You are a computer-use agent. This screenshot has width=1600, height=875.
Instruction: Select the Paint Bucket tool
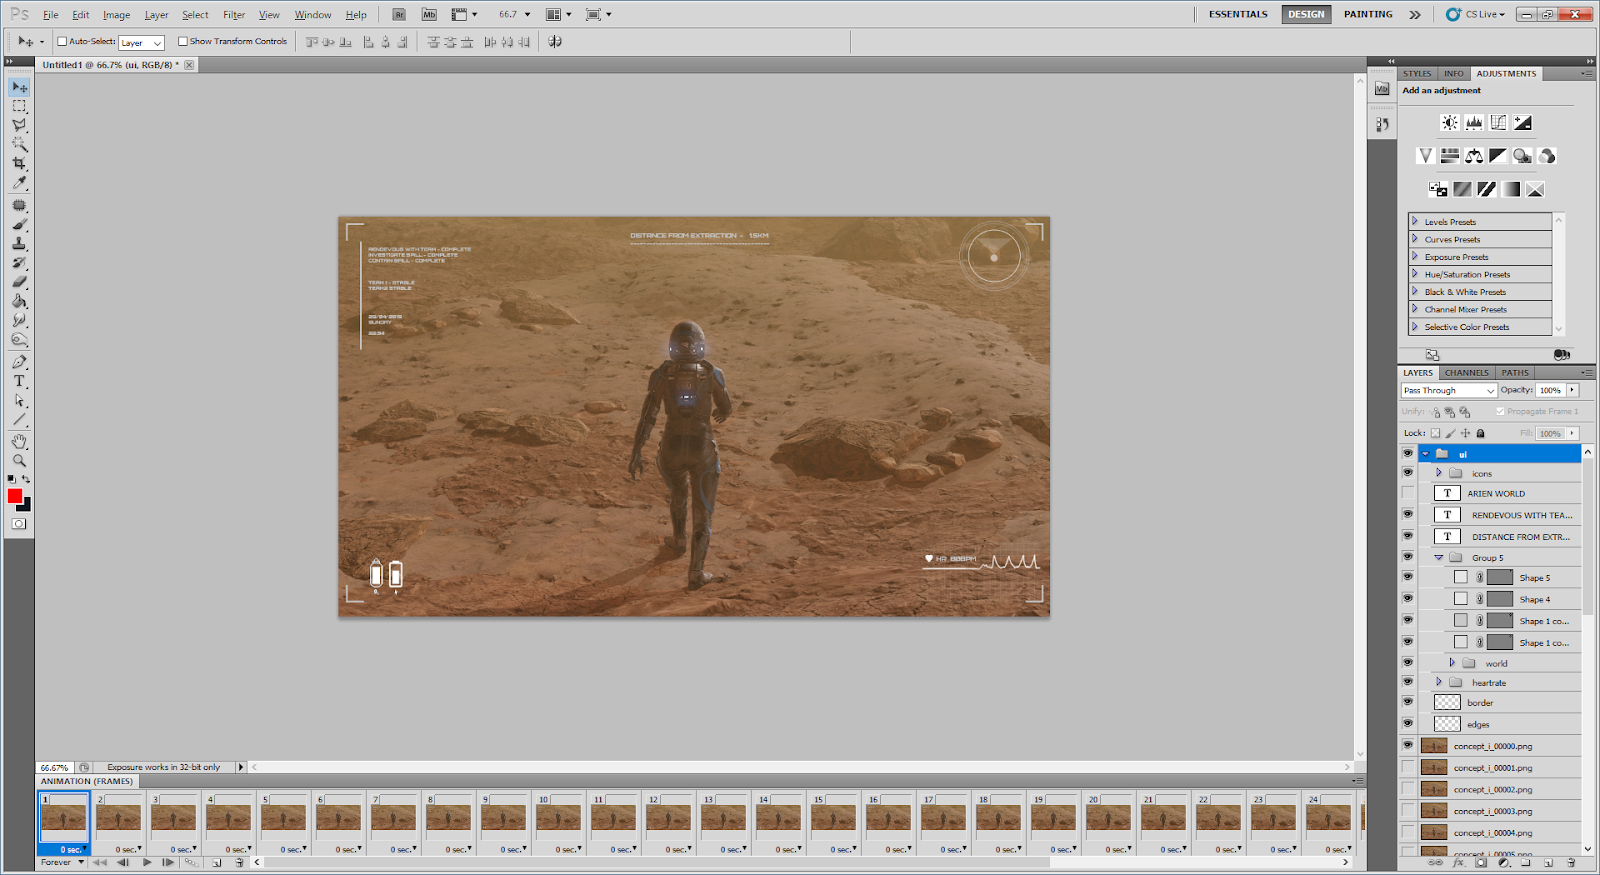(19, 301)
